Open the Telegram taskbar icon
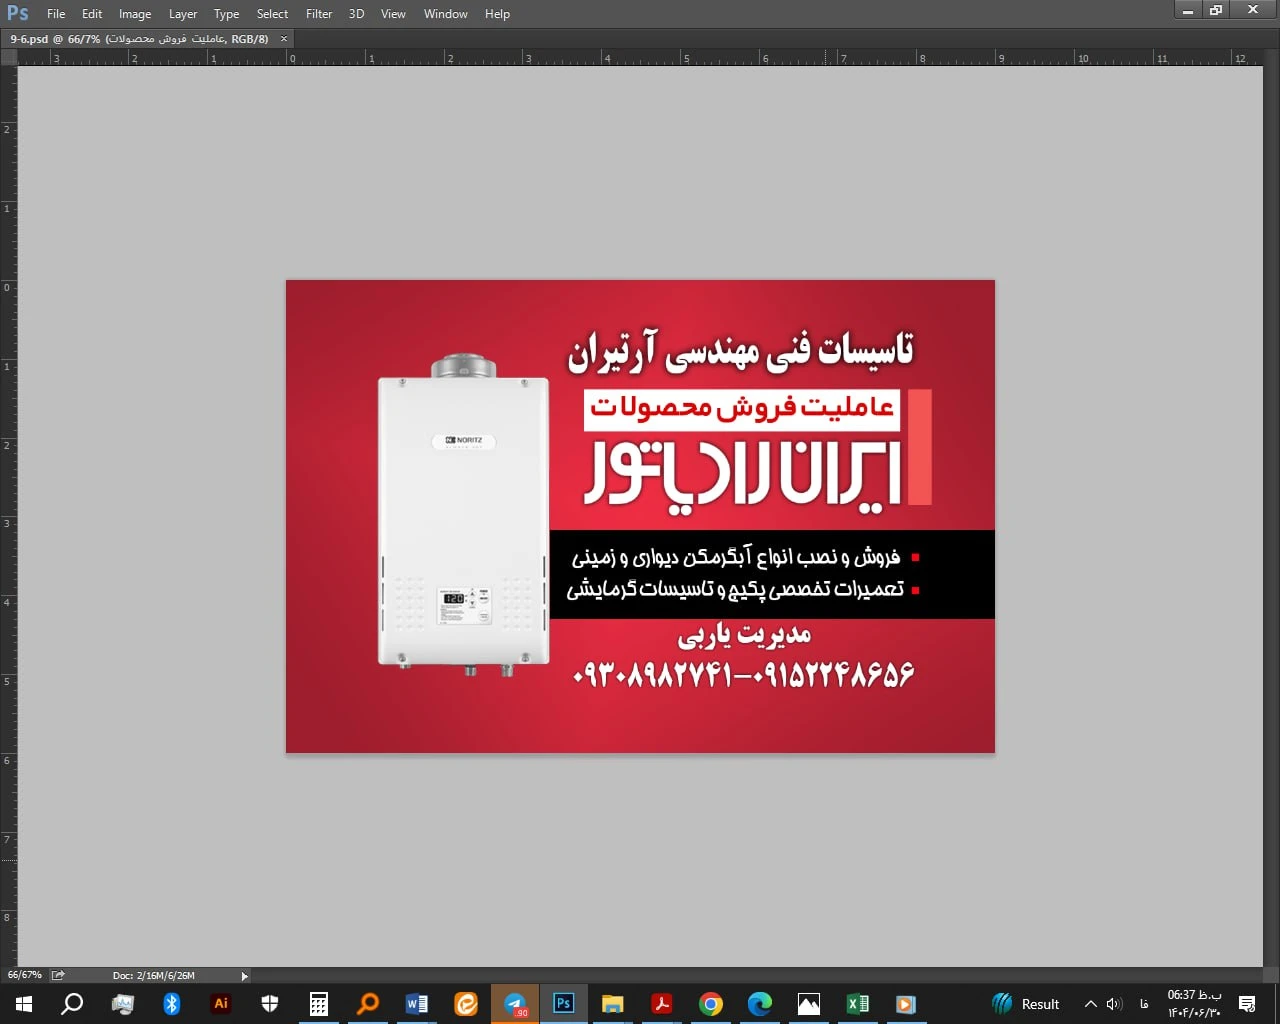Screen dimensions: 1280x1024 [x=515, y=1004]
